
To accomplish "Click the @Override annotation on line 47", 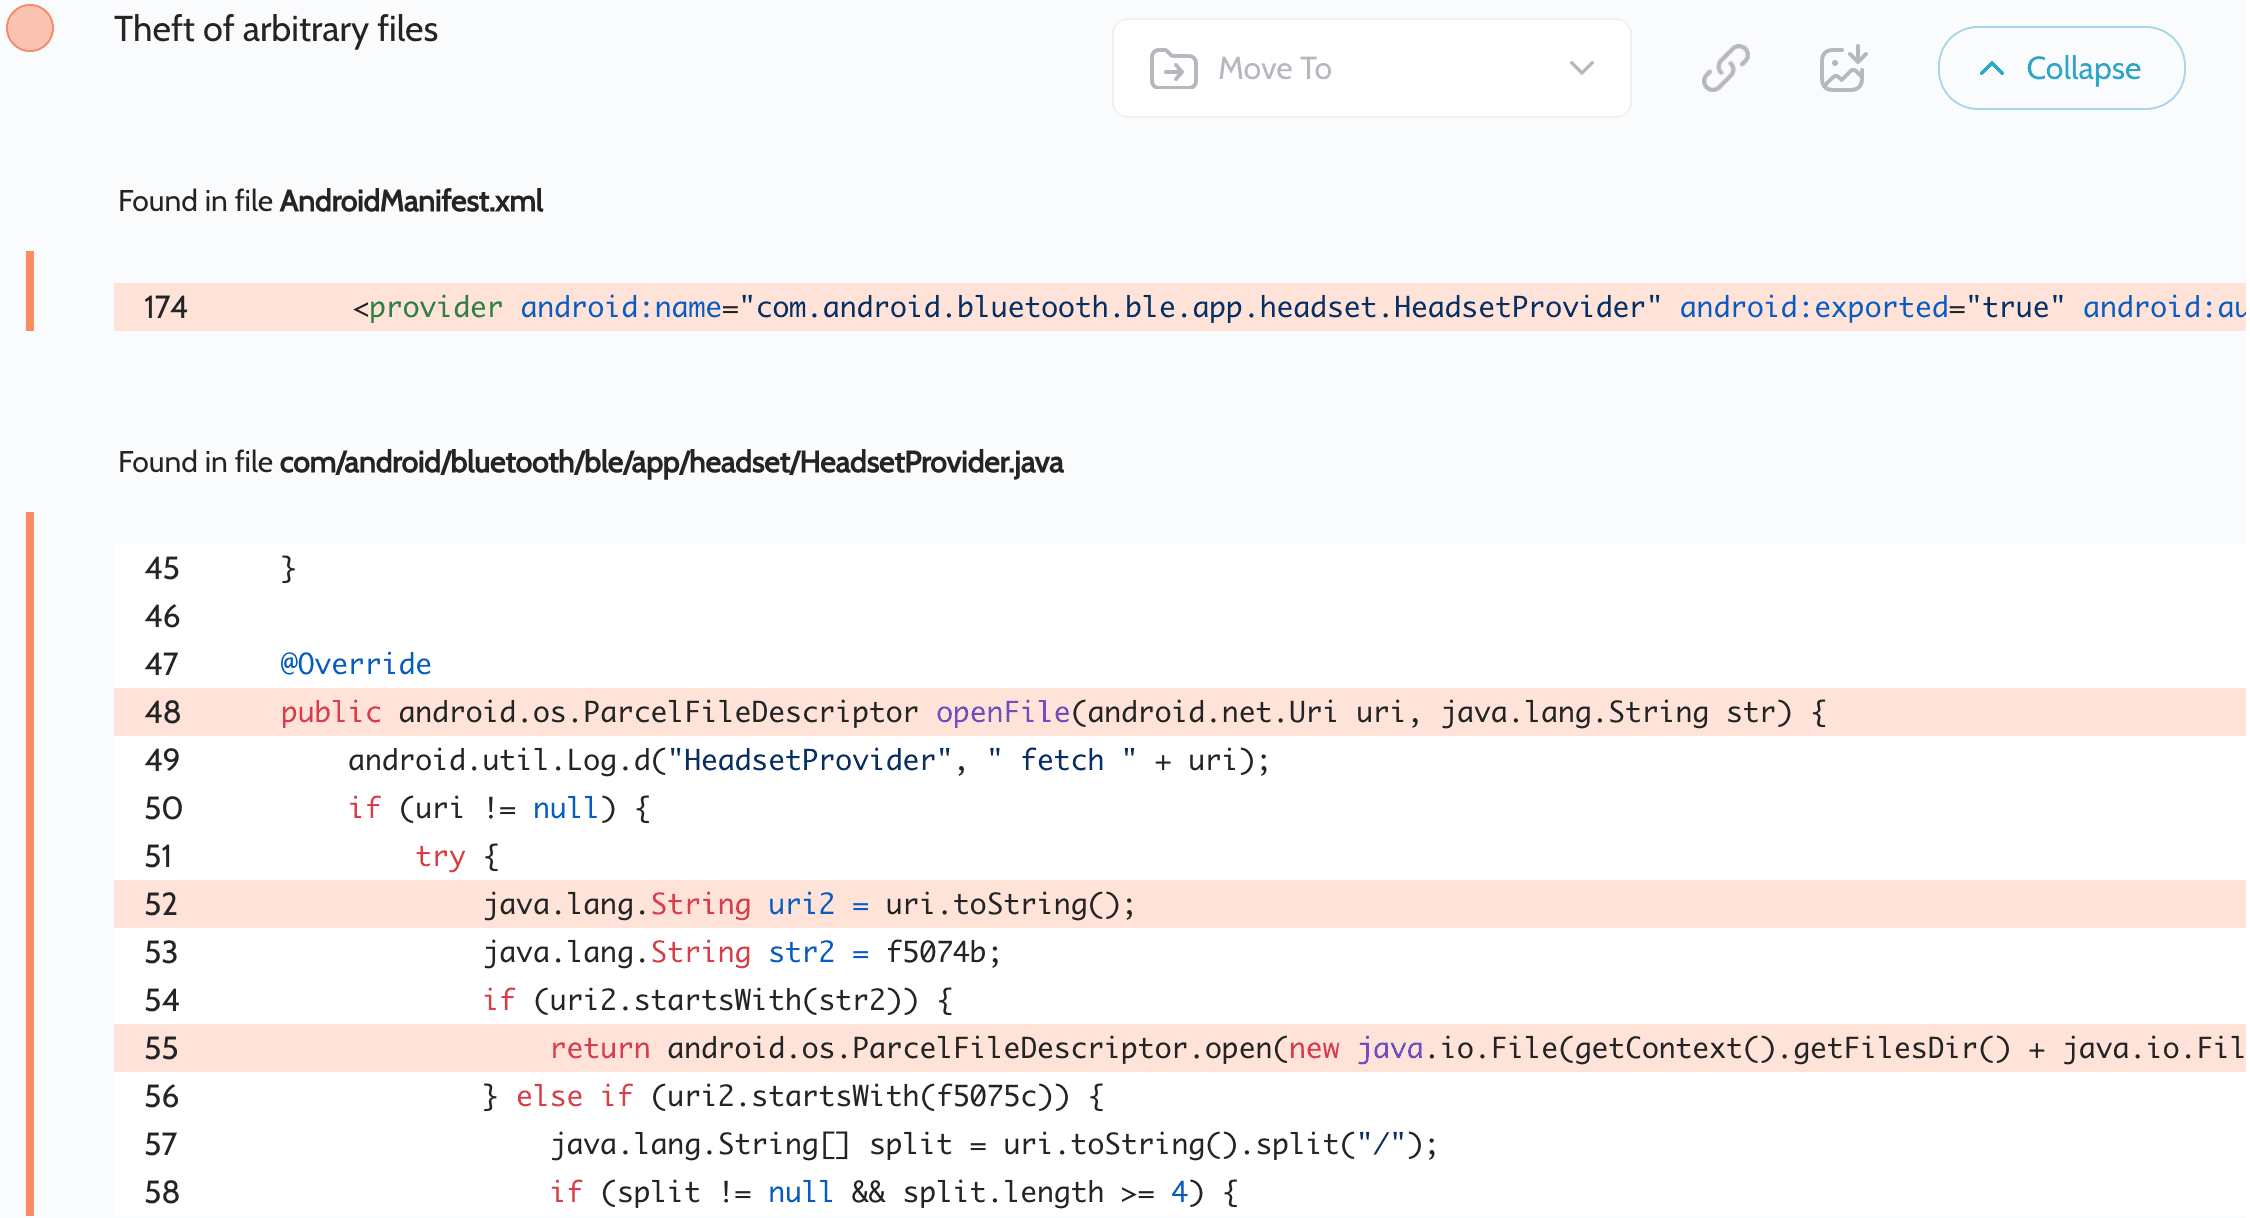I will (x=355, y=664).
